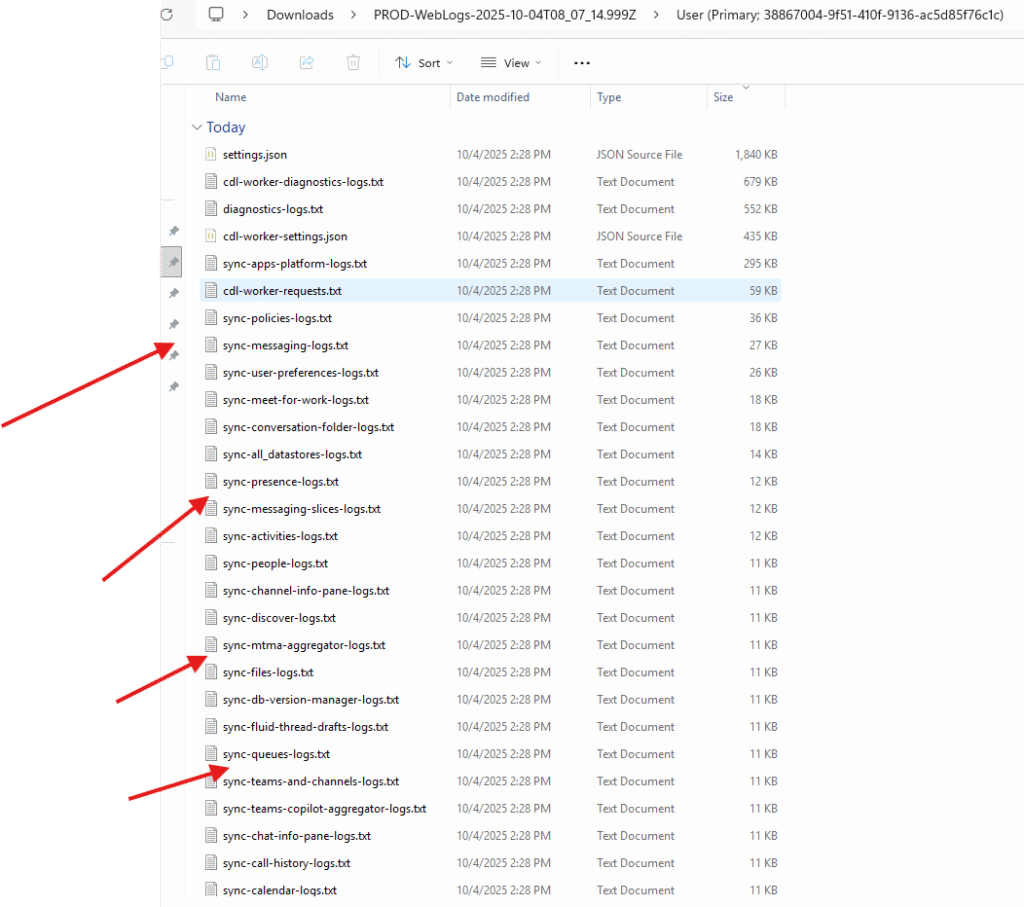The height and width of the screenshot is (907, 1024).
Task: Sort by the Size column header
Action: (723, 97)
